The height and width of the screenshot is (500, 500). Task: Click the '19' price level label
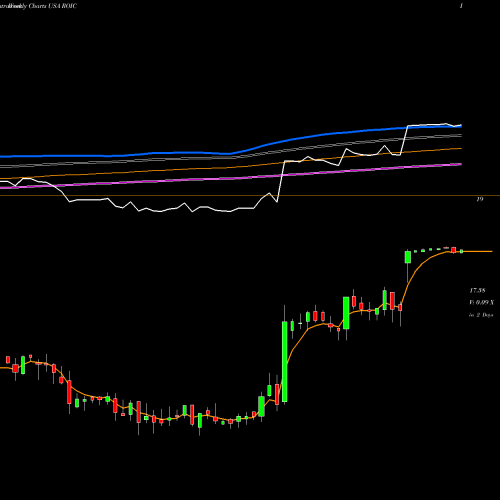479,199
